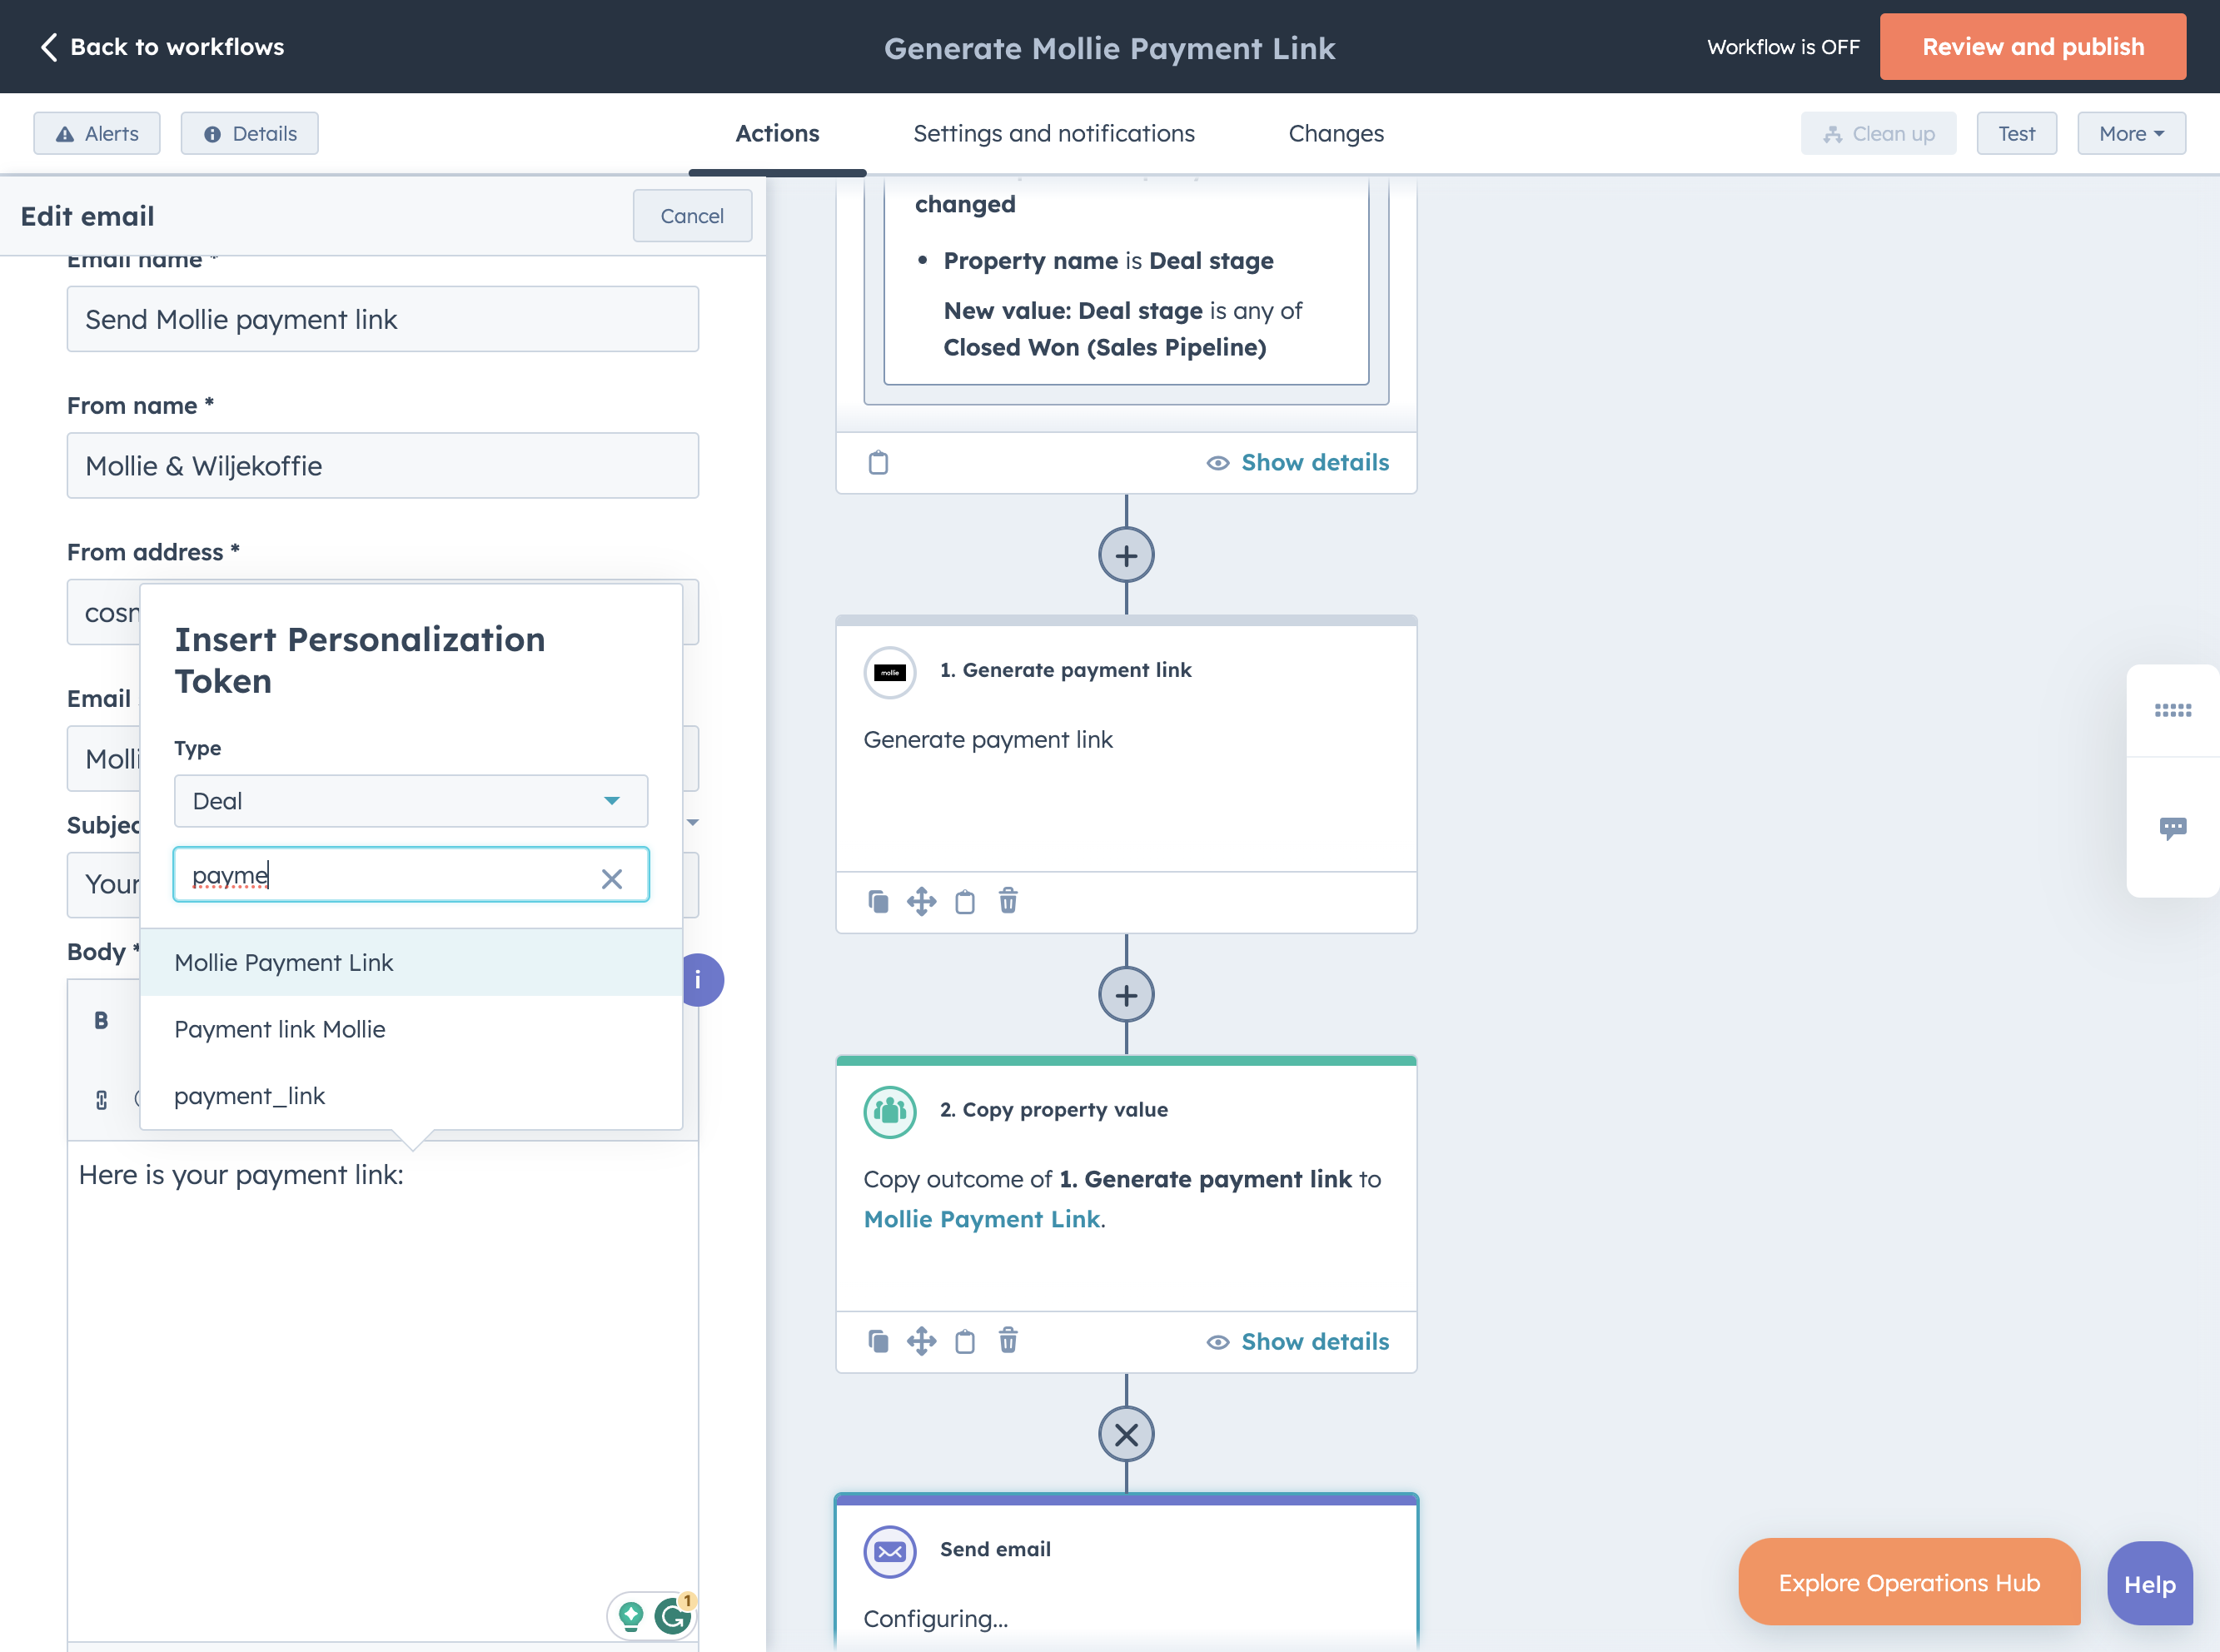
Task: Open the More dropdown menu
Action: 2131,133
